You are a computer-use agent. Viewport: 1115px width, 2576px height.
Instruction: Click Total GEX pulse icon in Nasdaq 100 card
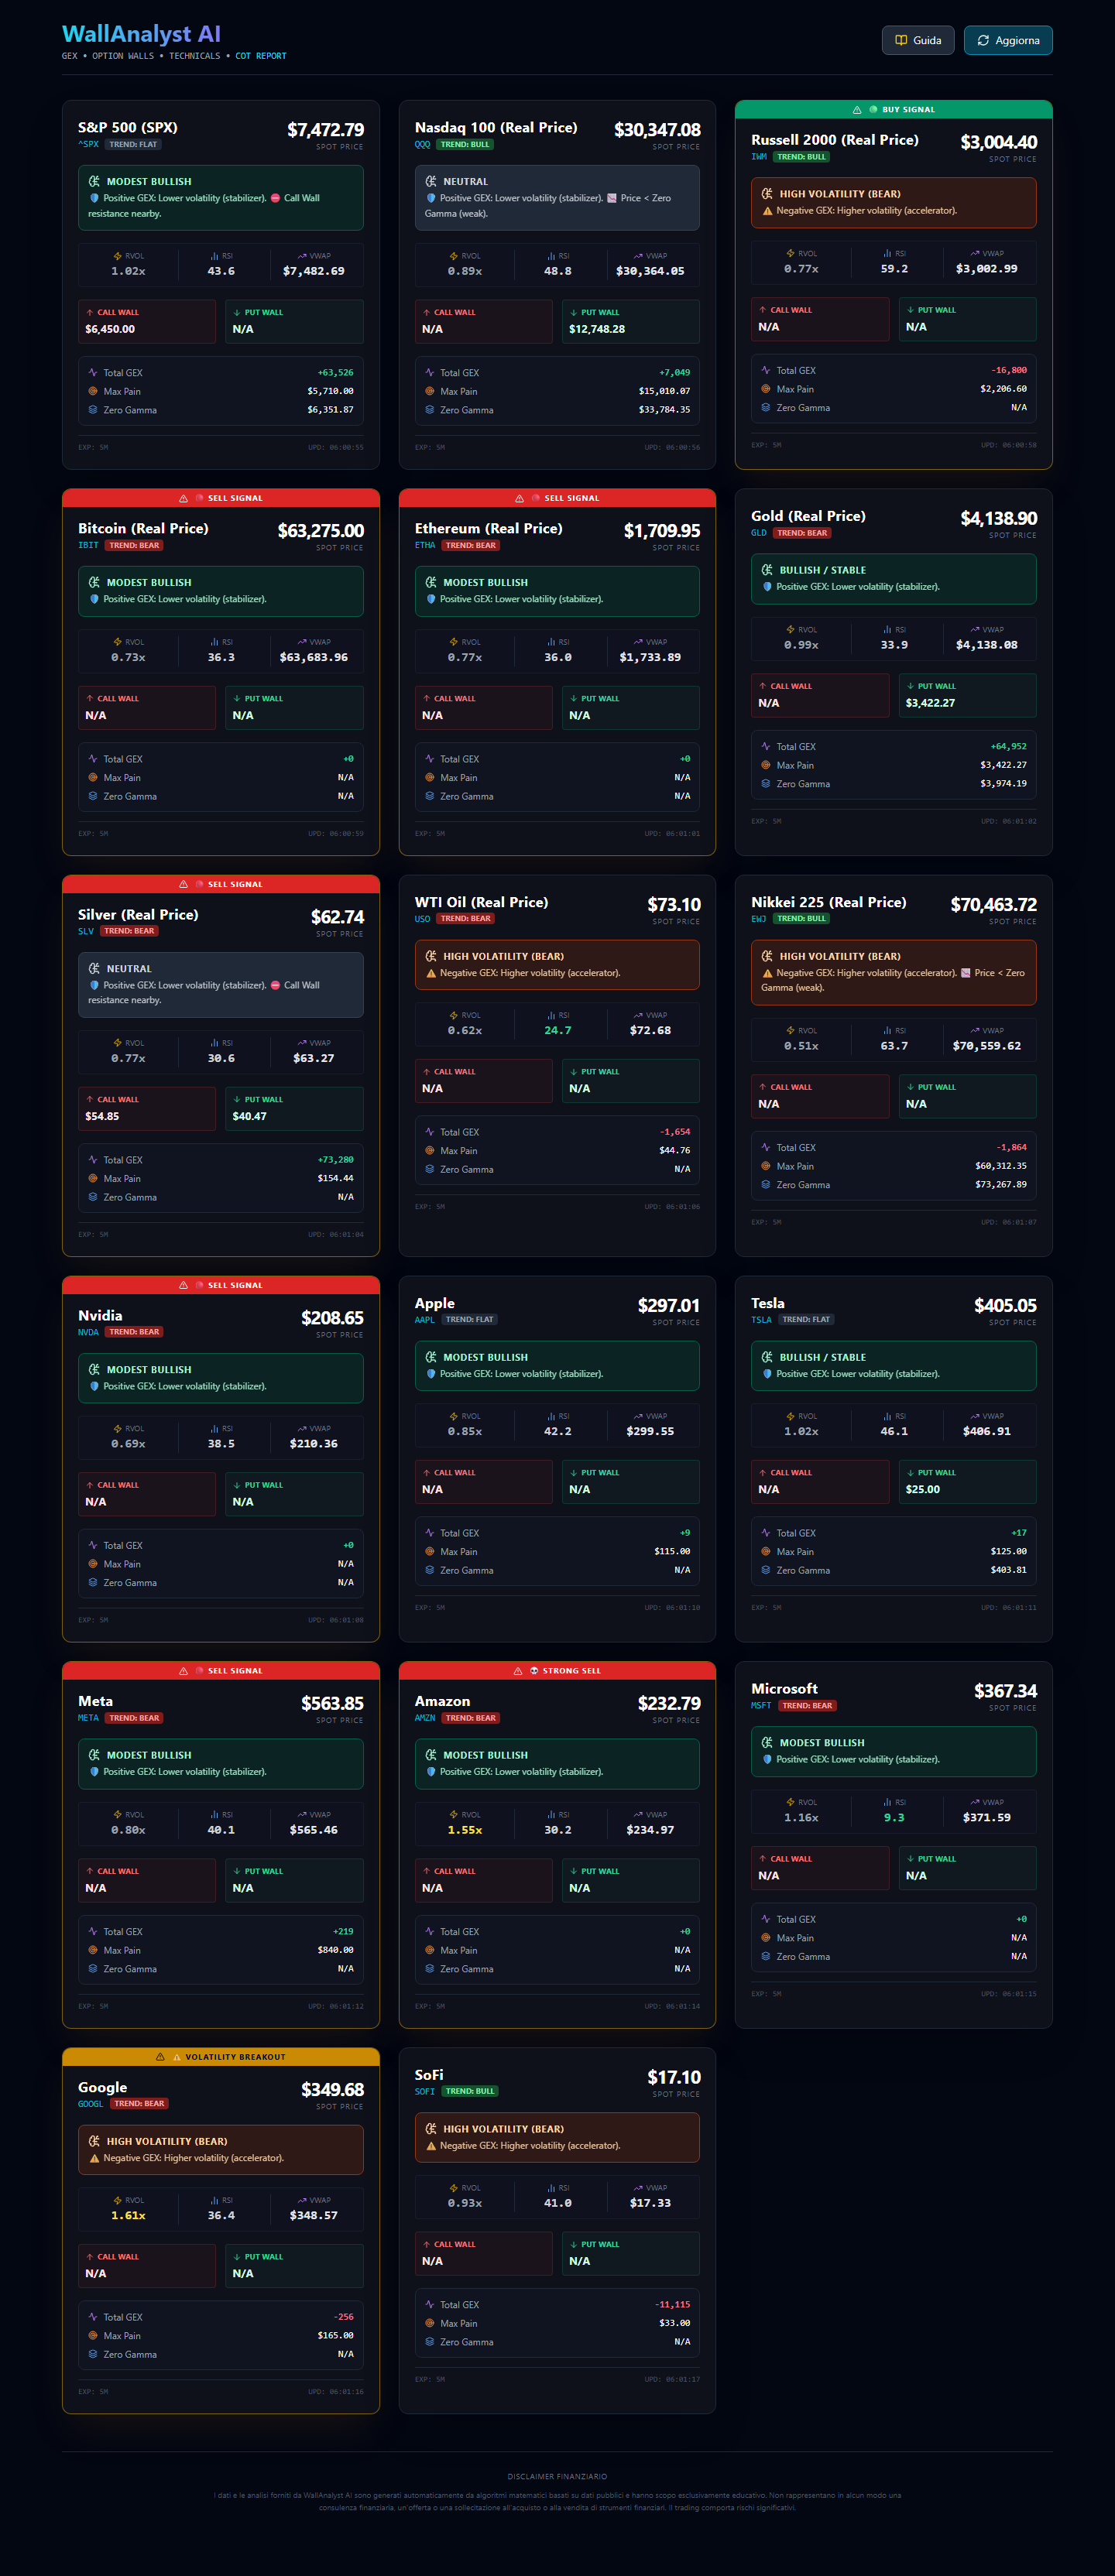pos(430,372)
